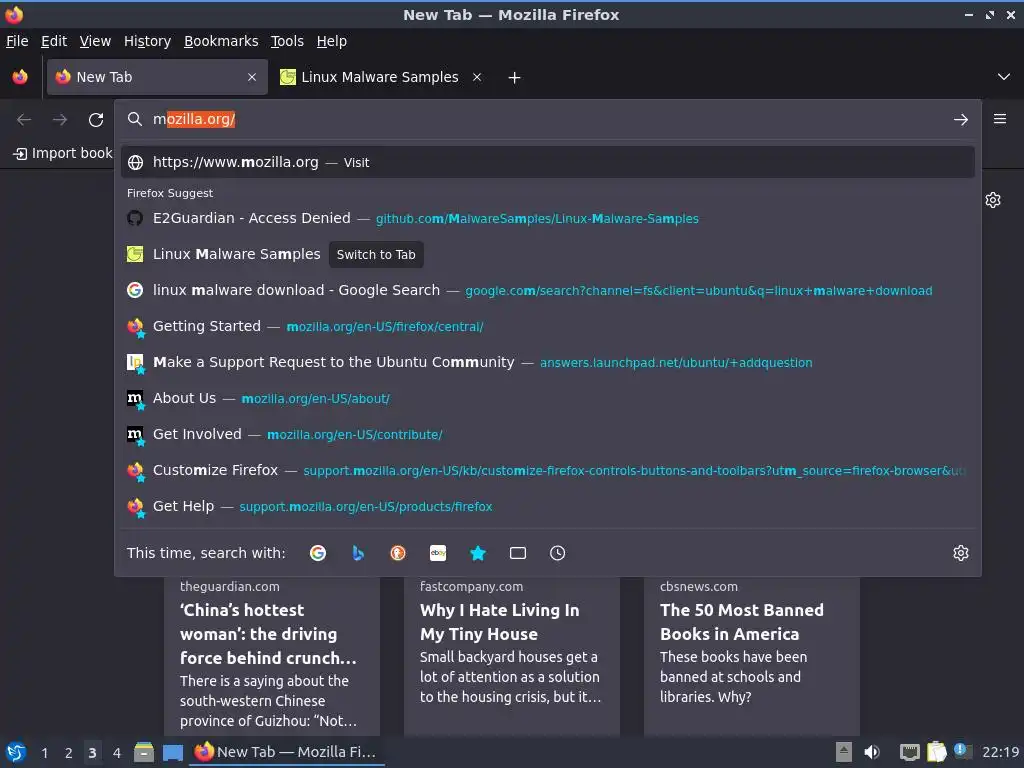Open the Bookmarks menu
This screenshot has height=768, width=1024.
pos(221,41)
